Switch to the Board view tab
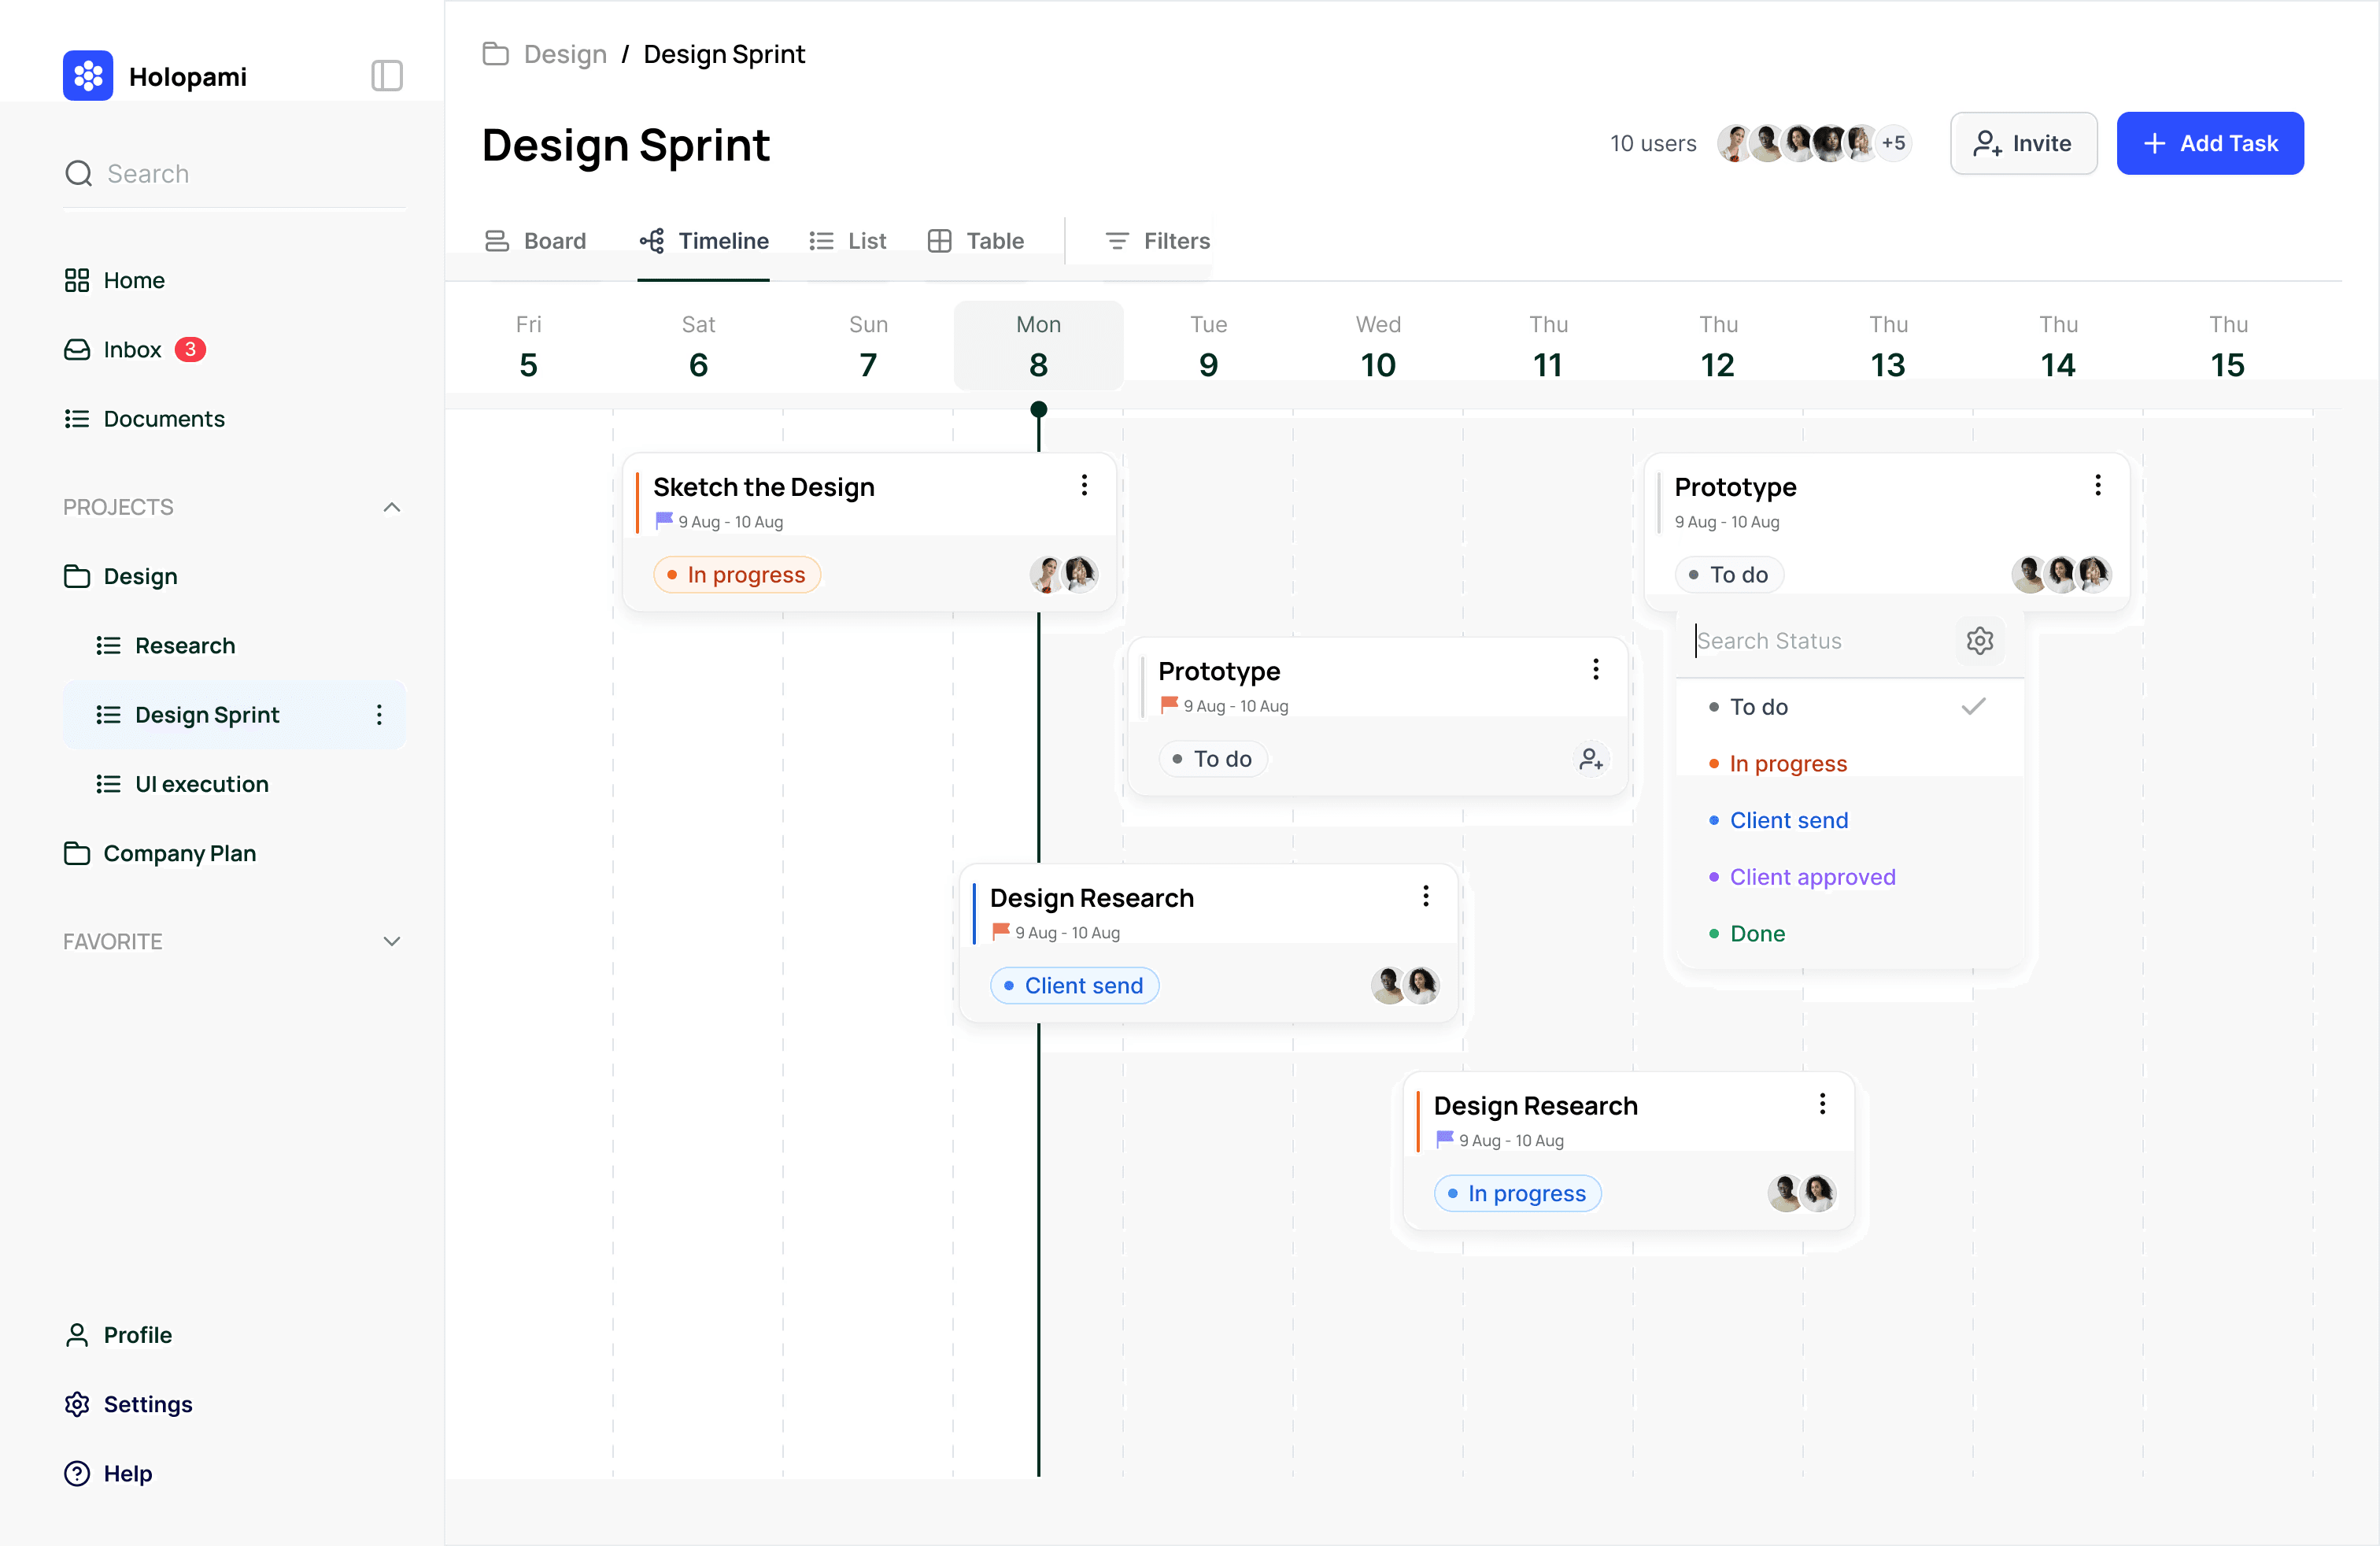2380x1546 pixels. [x=536, y=240]
